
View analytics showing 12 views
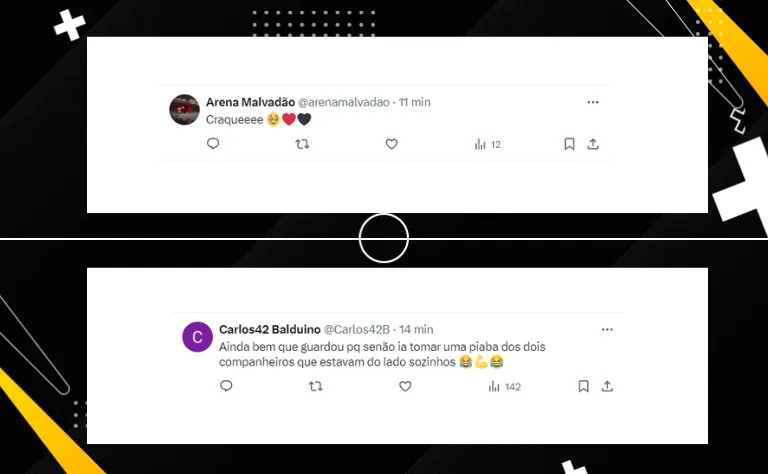487,144
